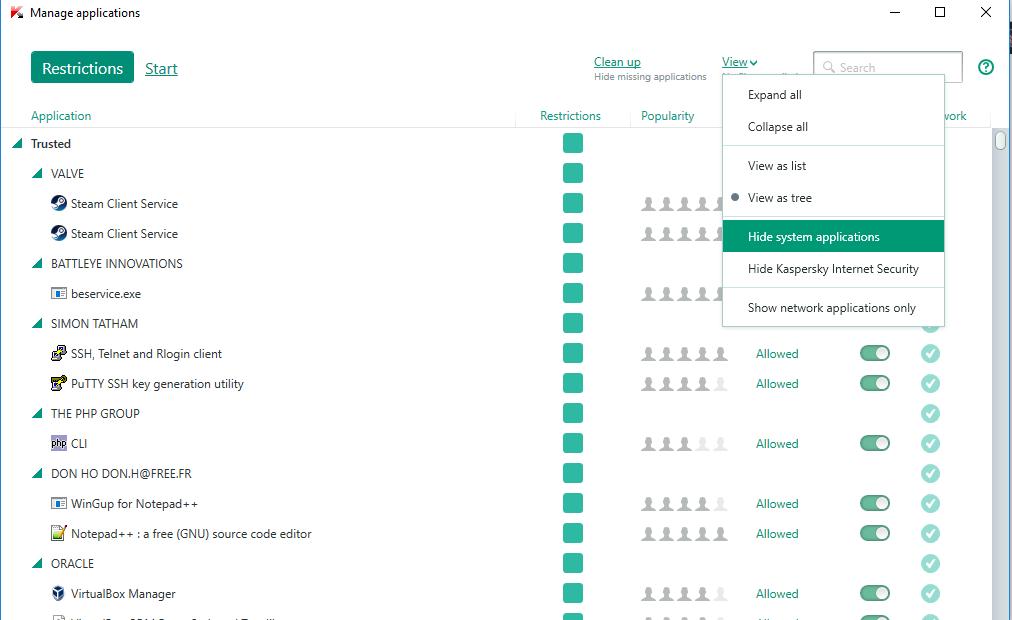Viewport: 1012px width, 620px height.
Task: Collapse the BATTLEYE INNOVATIONS node
Action: tap(37, 263)
